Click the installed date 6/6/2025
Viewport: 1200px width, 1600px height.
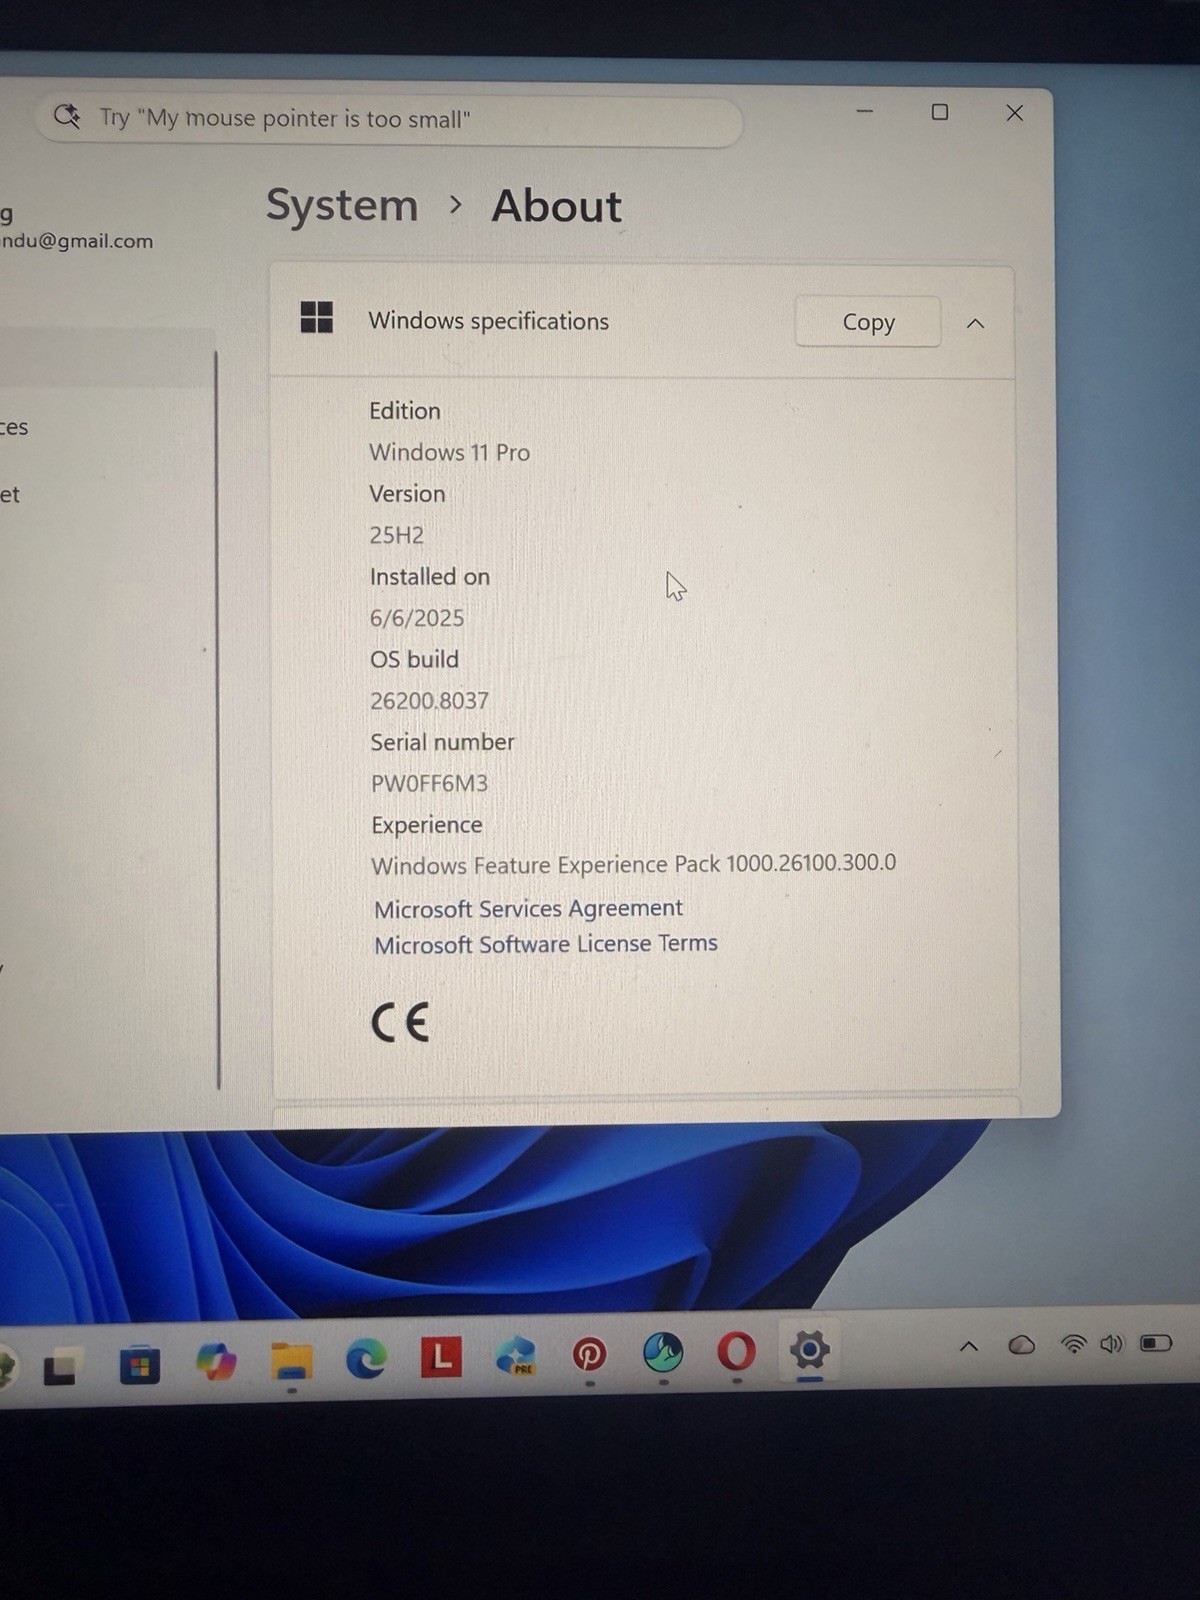[417, 618]
